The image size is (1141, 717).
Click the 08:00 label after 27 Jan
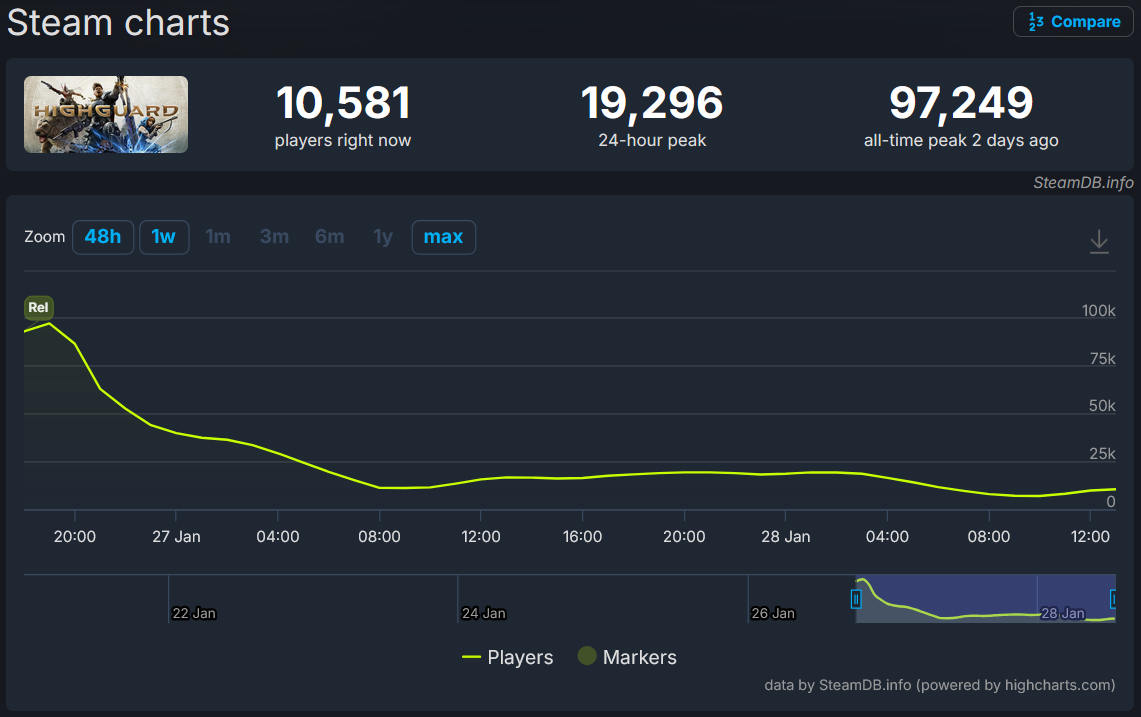click(x=379, y=536)
